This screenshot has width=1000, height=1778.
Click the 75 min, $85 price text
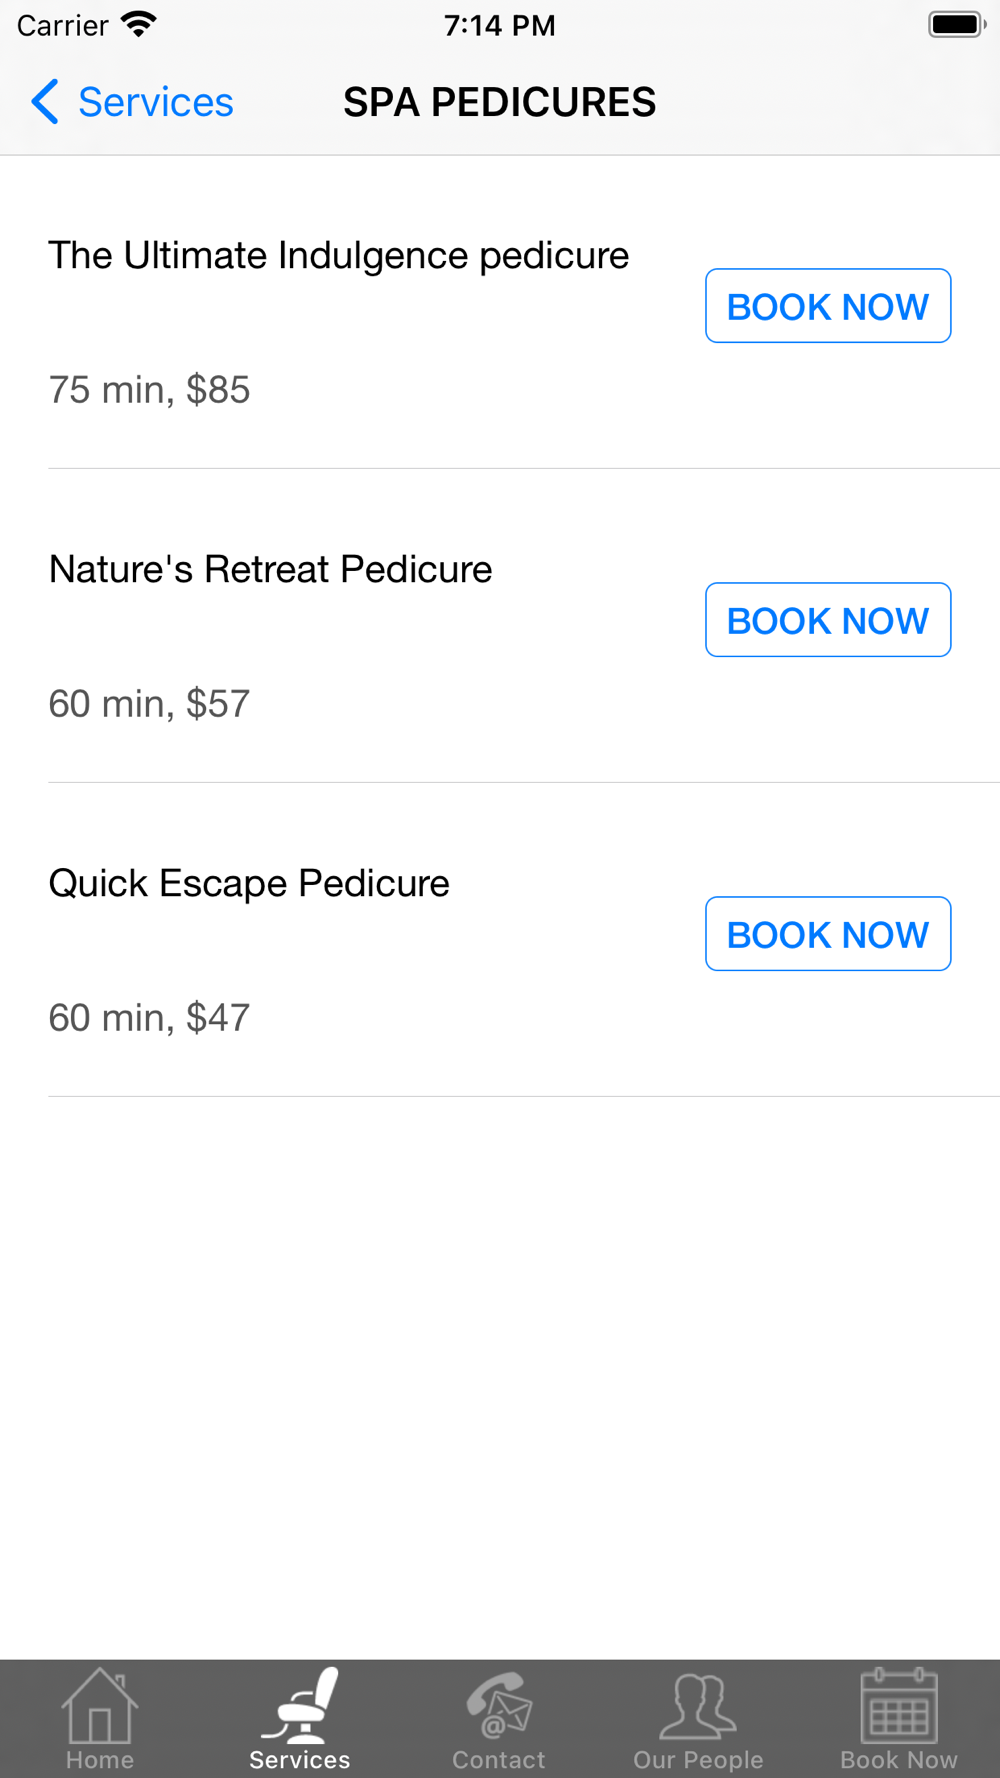[149, 390]
